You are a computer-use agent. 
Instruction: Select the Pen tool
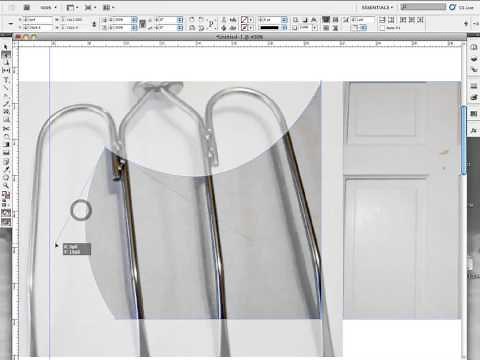pyautogui.click(x=6, y=96)
